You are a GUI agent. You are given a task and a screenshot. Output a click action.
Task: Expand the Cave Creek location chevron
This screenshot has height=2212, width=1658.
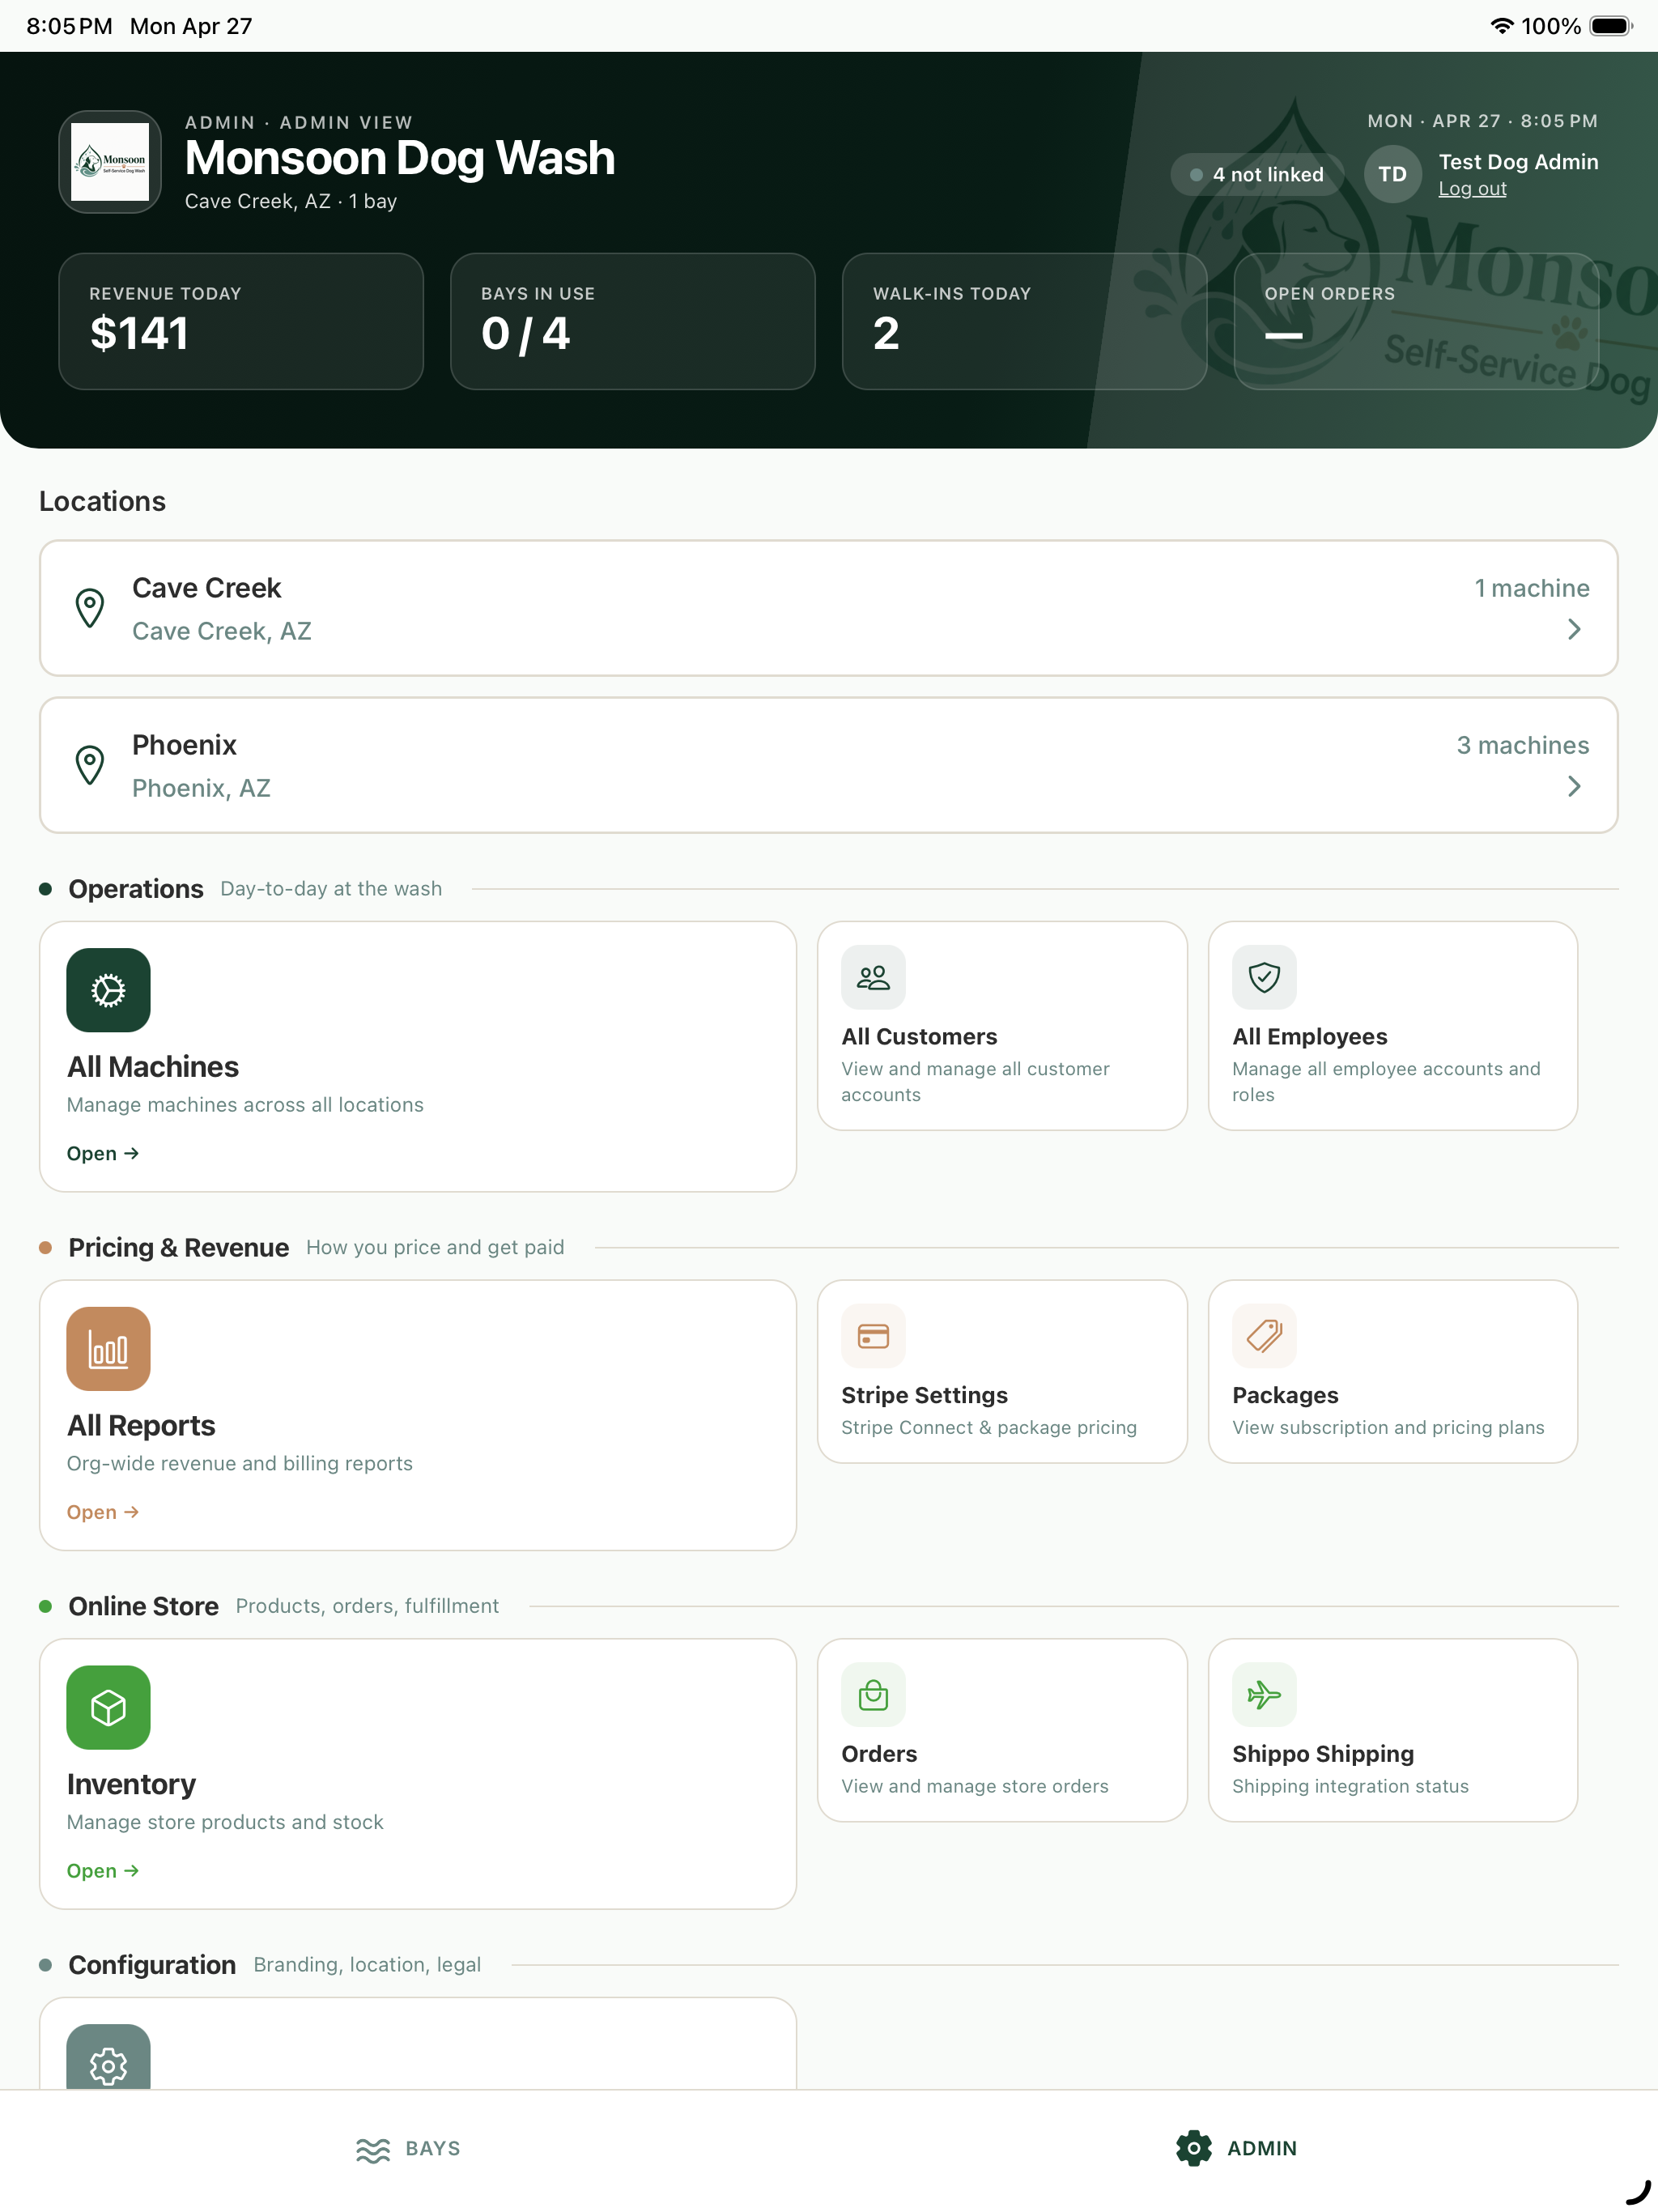point(1574,629)
